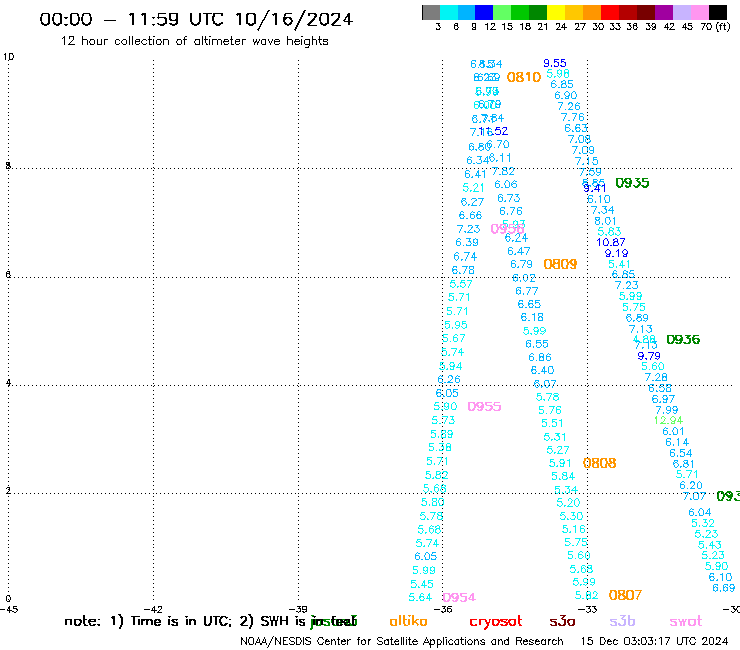Select the cryosat legend label
Image resolution: width=740 pixels, height=650 pixels.
point(496,621)
